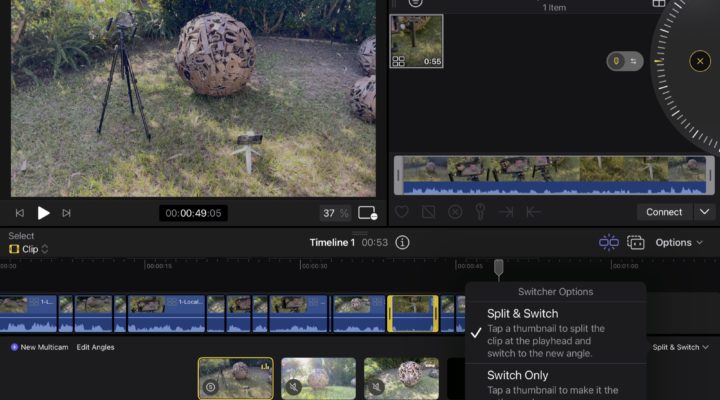
Task: Toggle first angle audio icon
Action: [x=210, y=387]
